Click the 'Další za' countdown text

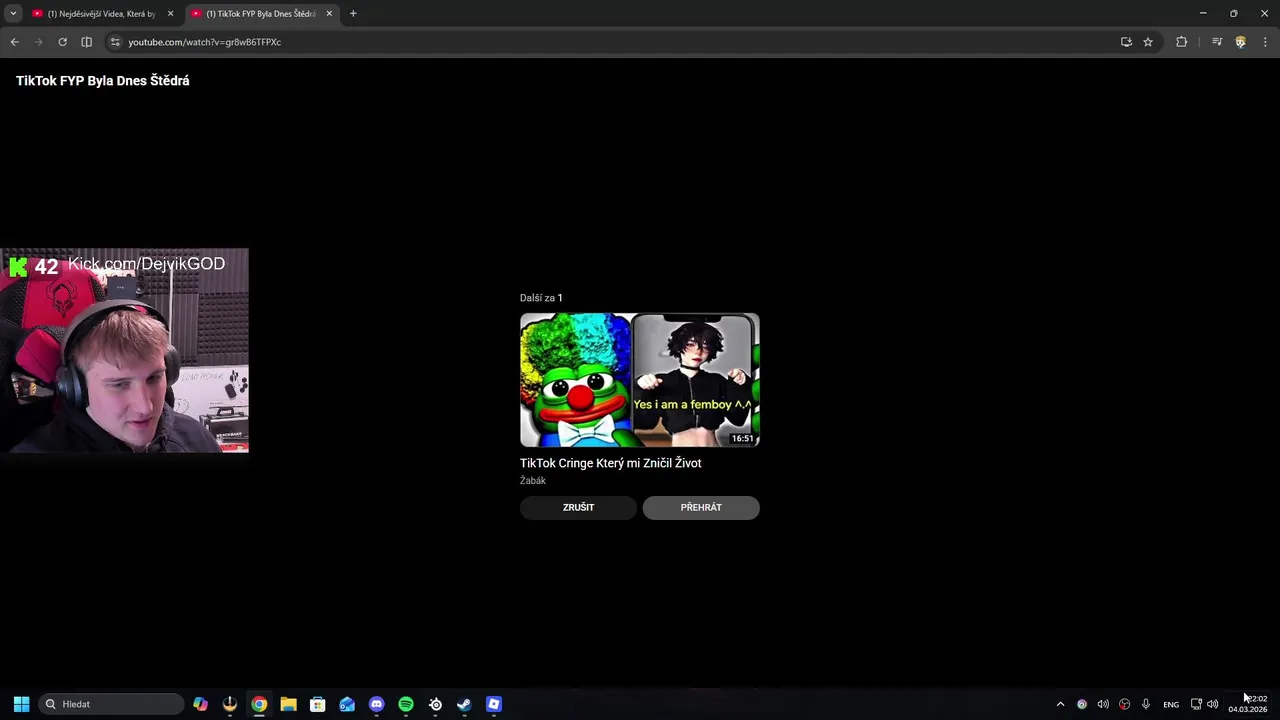541,298
